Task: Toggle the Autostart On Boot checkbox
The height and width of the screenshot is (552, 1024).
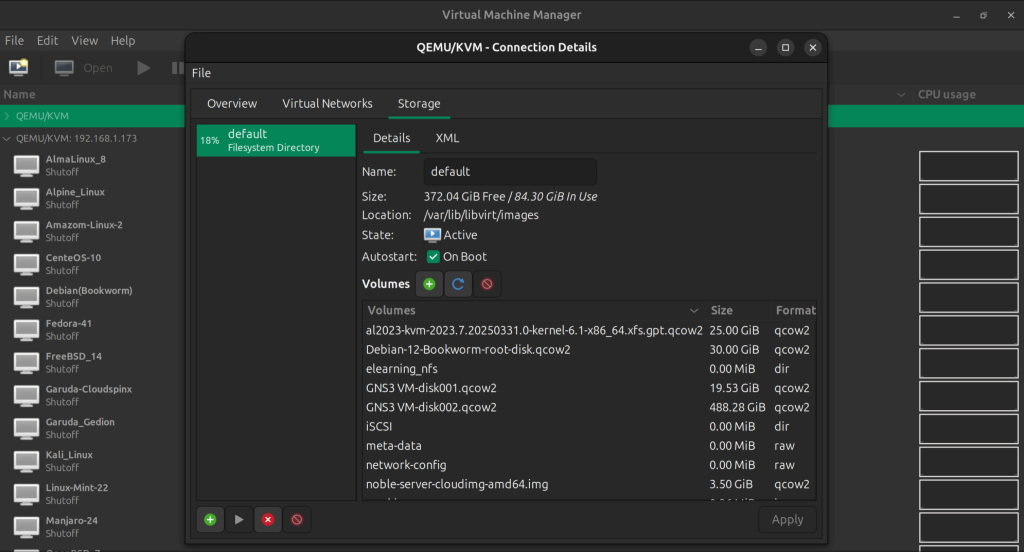Action: [x=433, y=257]
